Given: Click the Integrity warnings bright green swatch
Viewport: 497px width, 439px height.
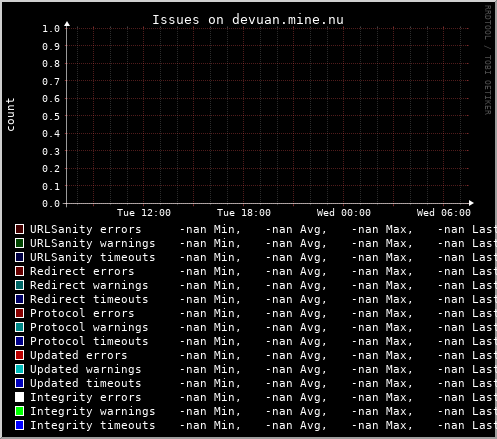Looking at the screenshot, I should coord(19,411).
